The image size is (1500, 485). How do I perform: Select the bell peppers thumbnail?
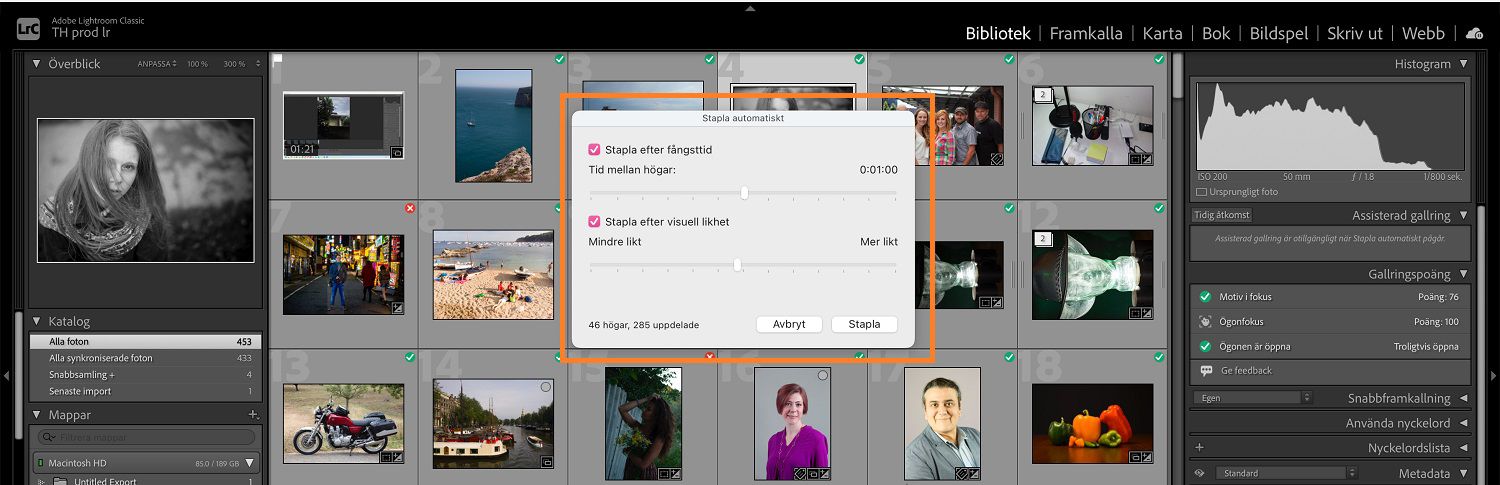tap(1092, 424)
